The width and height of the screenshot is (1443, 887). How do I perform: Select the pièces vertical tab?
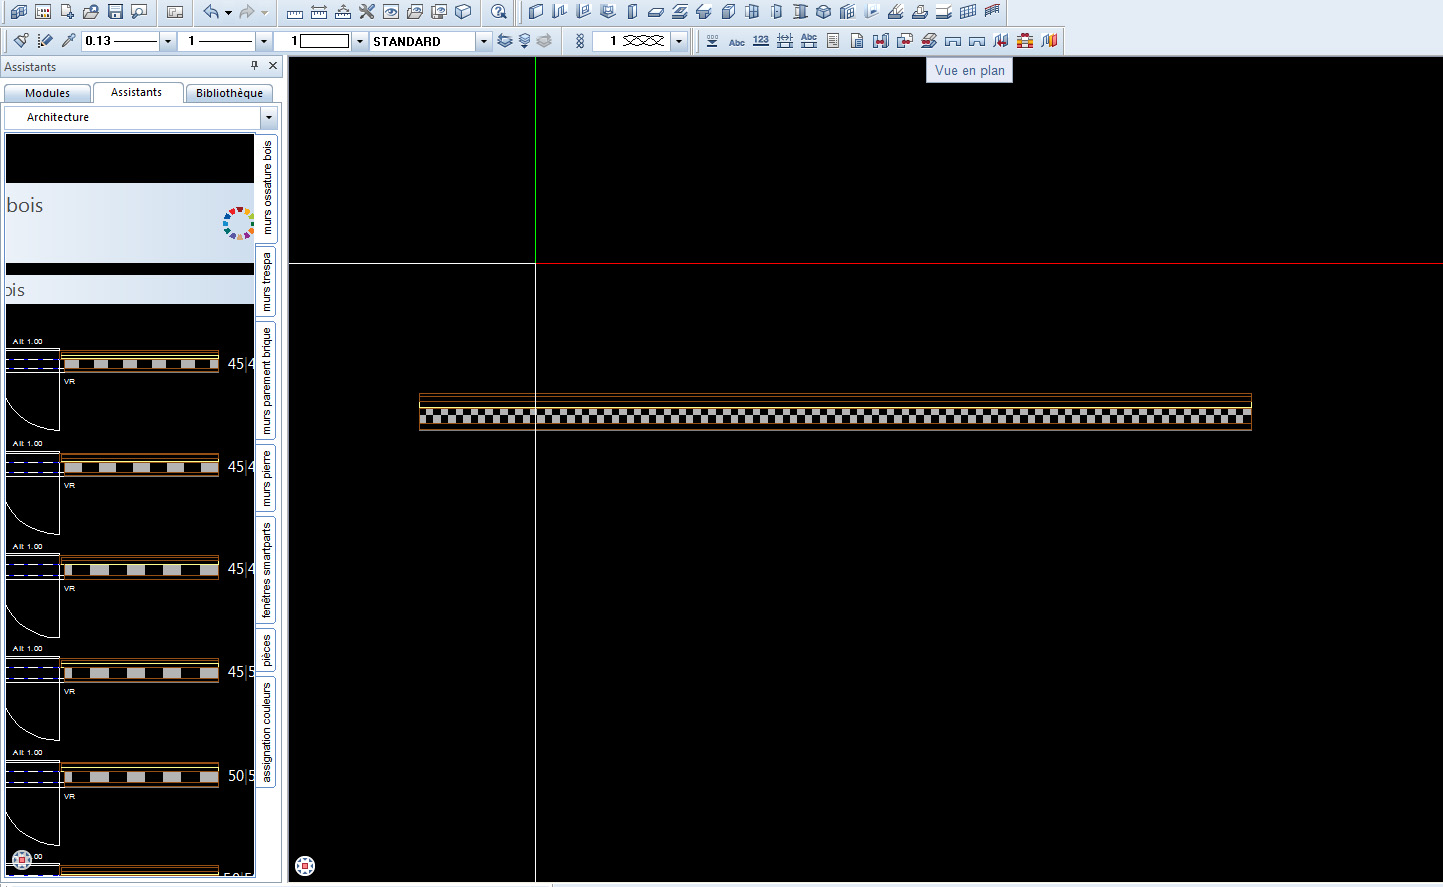point(267,650)
